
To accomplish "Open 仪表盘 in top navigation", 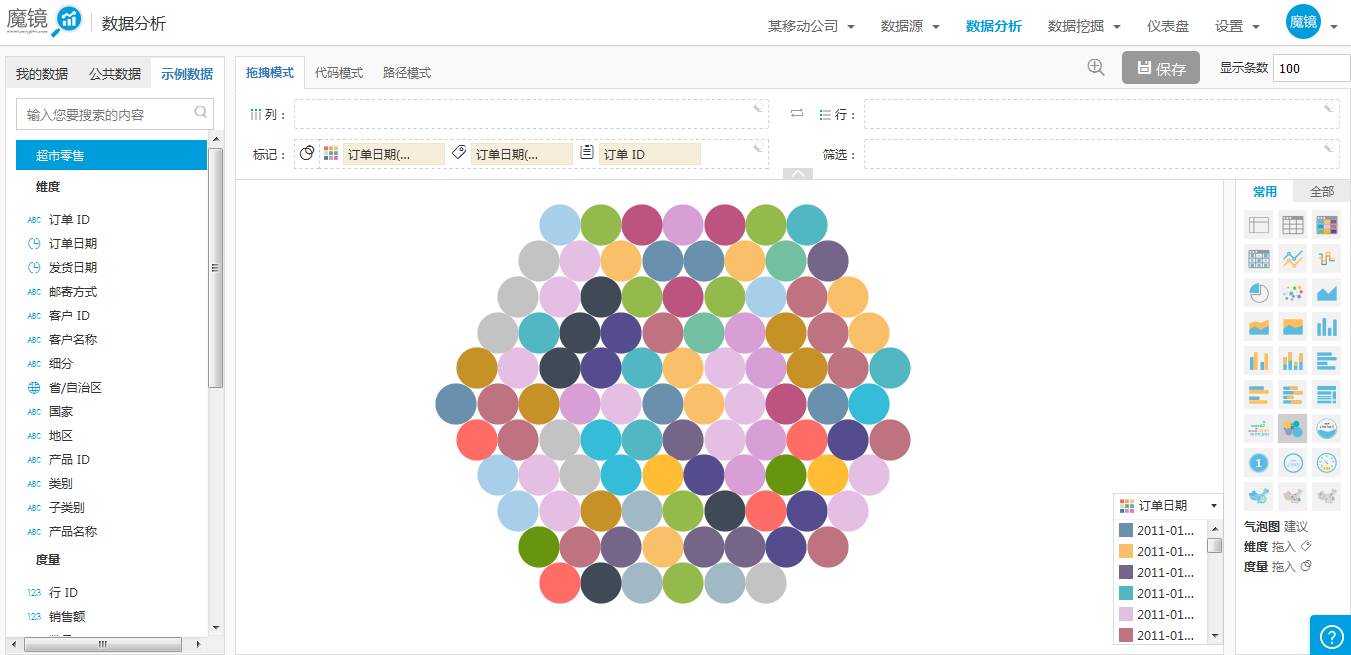I will (x=1168, y=27).
